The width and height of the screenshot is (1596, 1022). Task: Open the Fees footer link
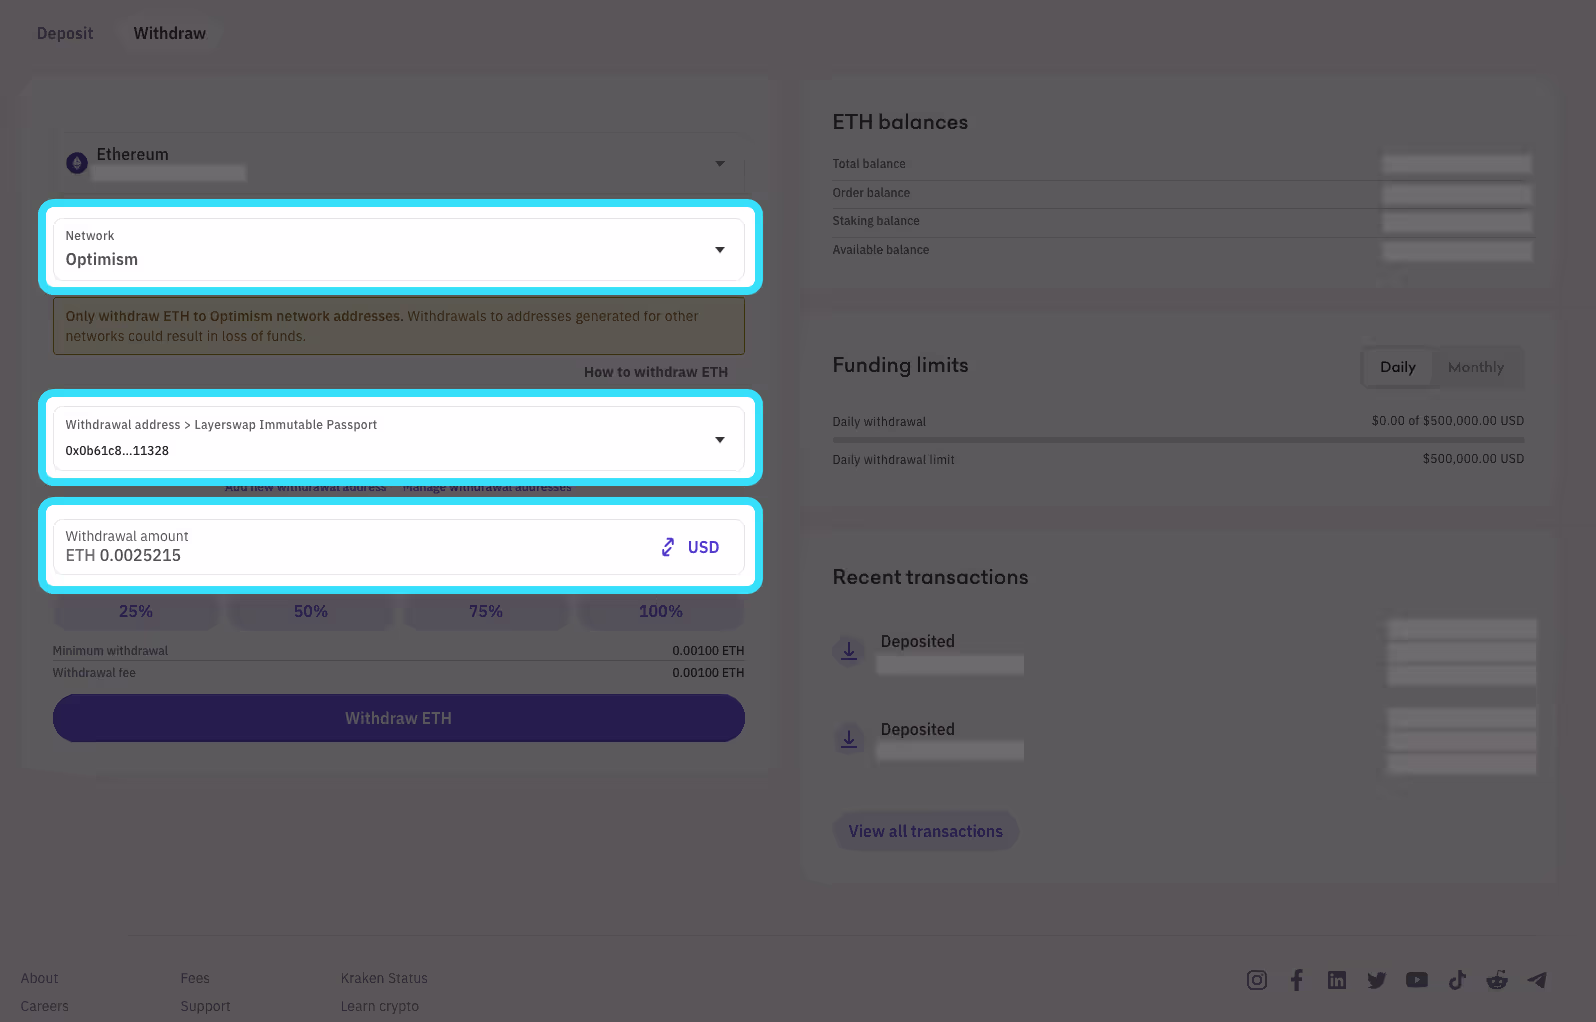pyautogui.click(x=195, y=978)
